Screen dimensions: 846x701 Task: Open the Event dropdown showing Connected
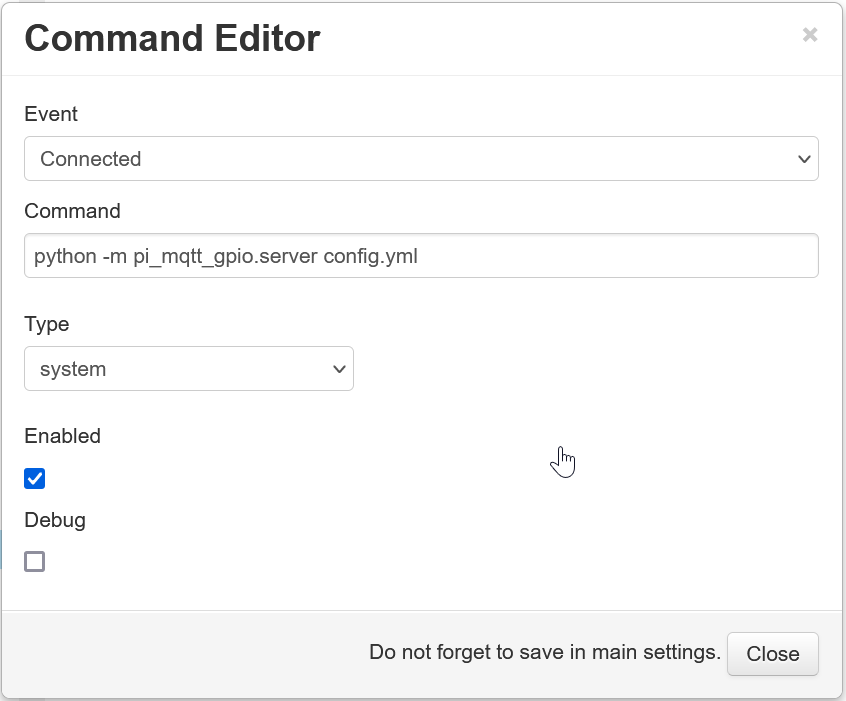421,159
